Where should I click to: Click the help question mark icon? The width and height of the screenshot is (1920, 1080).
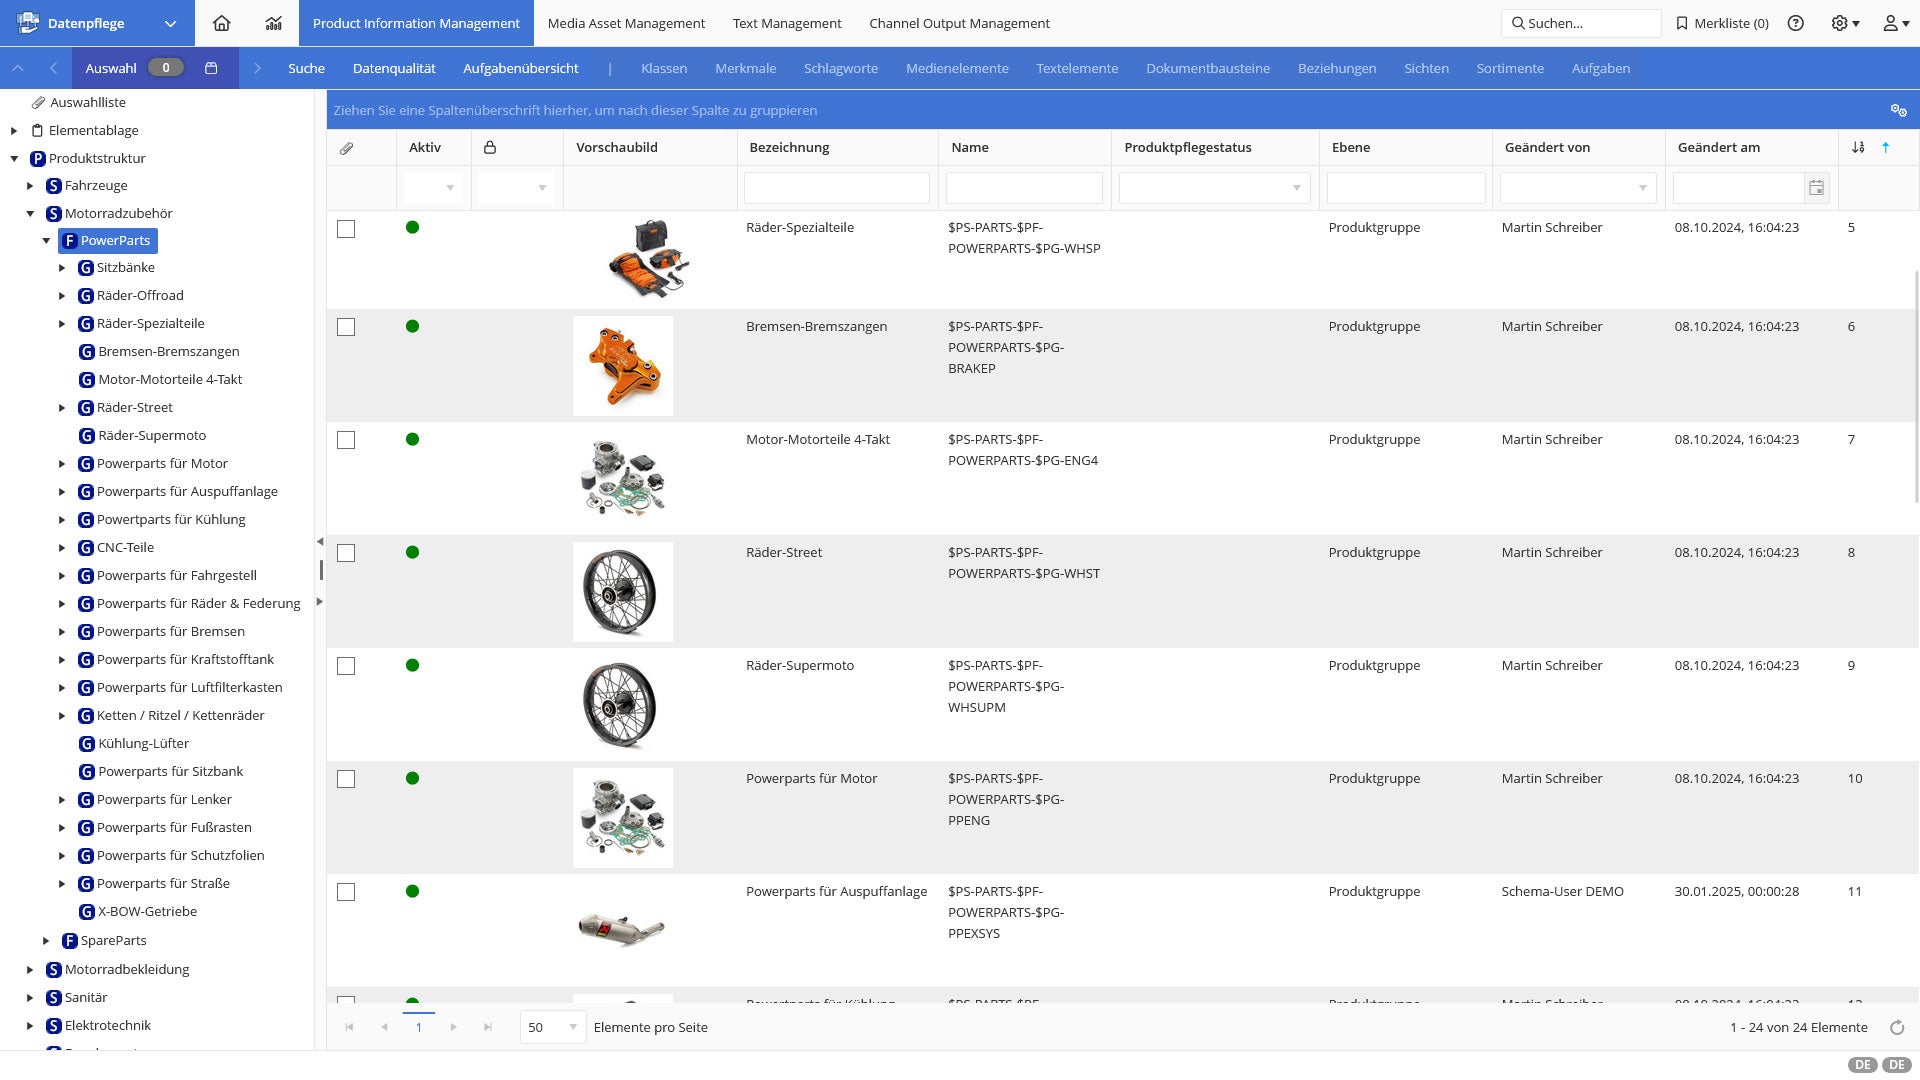tap(1796, 23)
